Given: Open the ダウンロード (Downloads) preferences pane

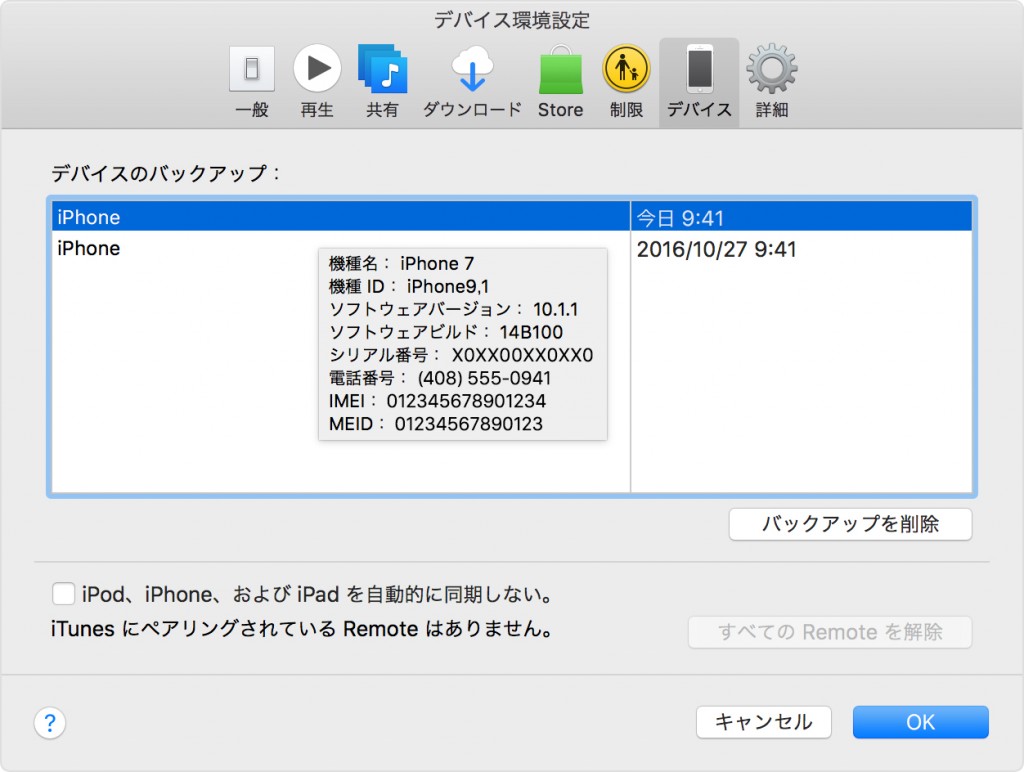Looking at the screenshot, I should point(472,82).
